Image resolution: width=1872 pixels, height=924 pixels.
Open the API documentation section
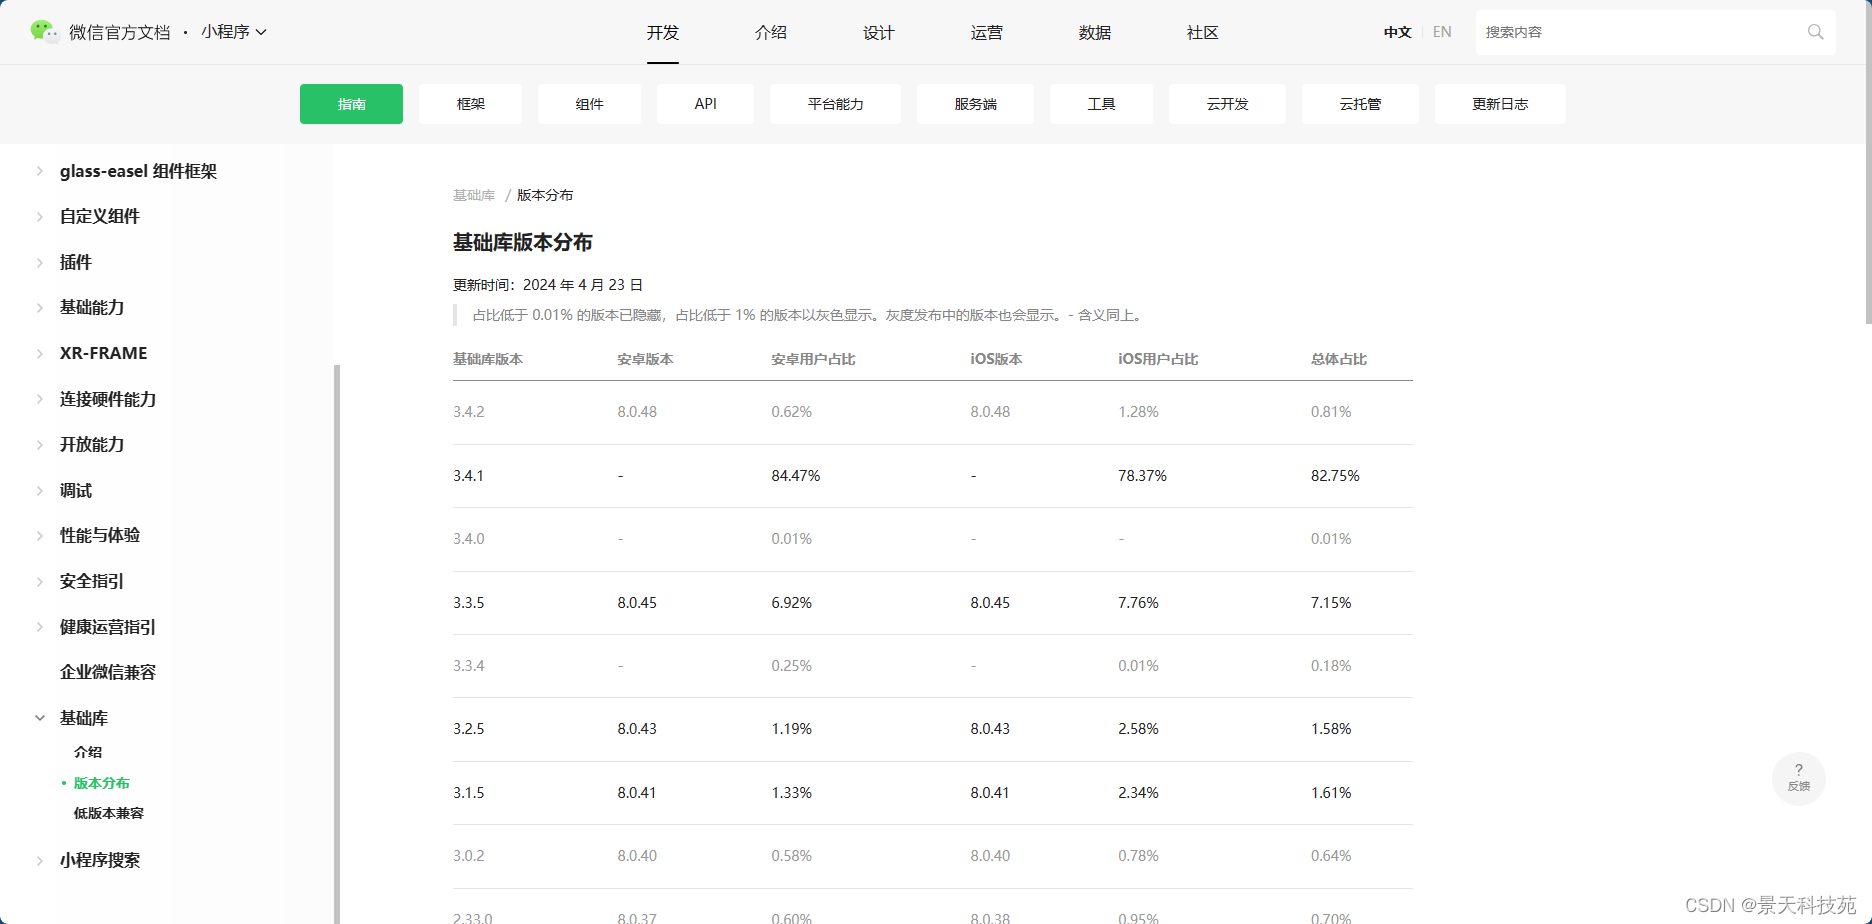coord(705,103)
